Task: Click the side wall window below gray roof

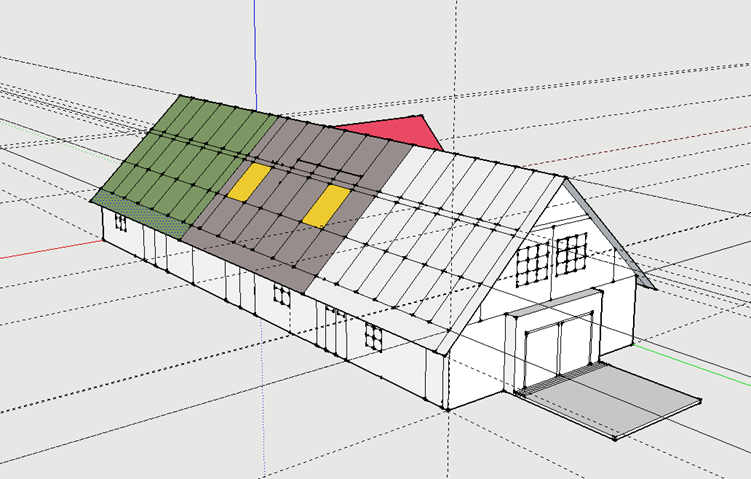Action: click(281, 296)
